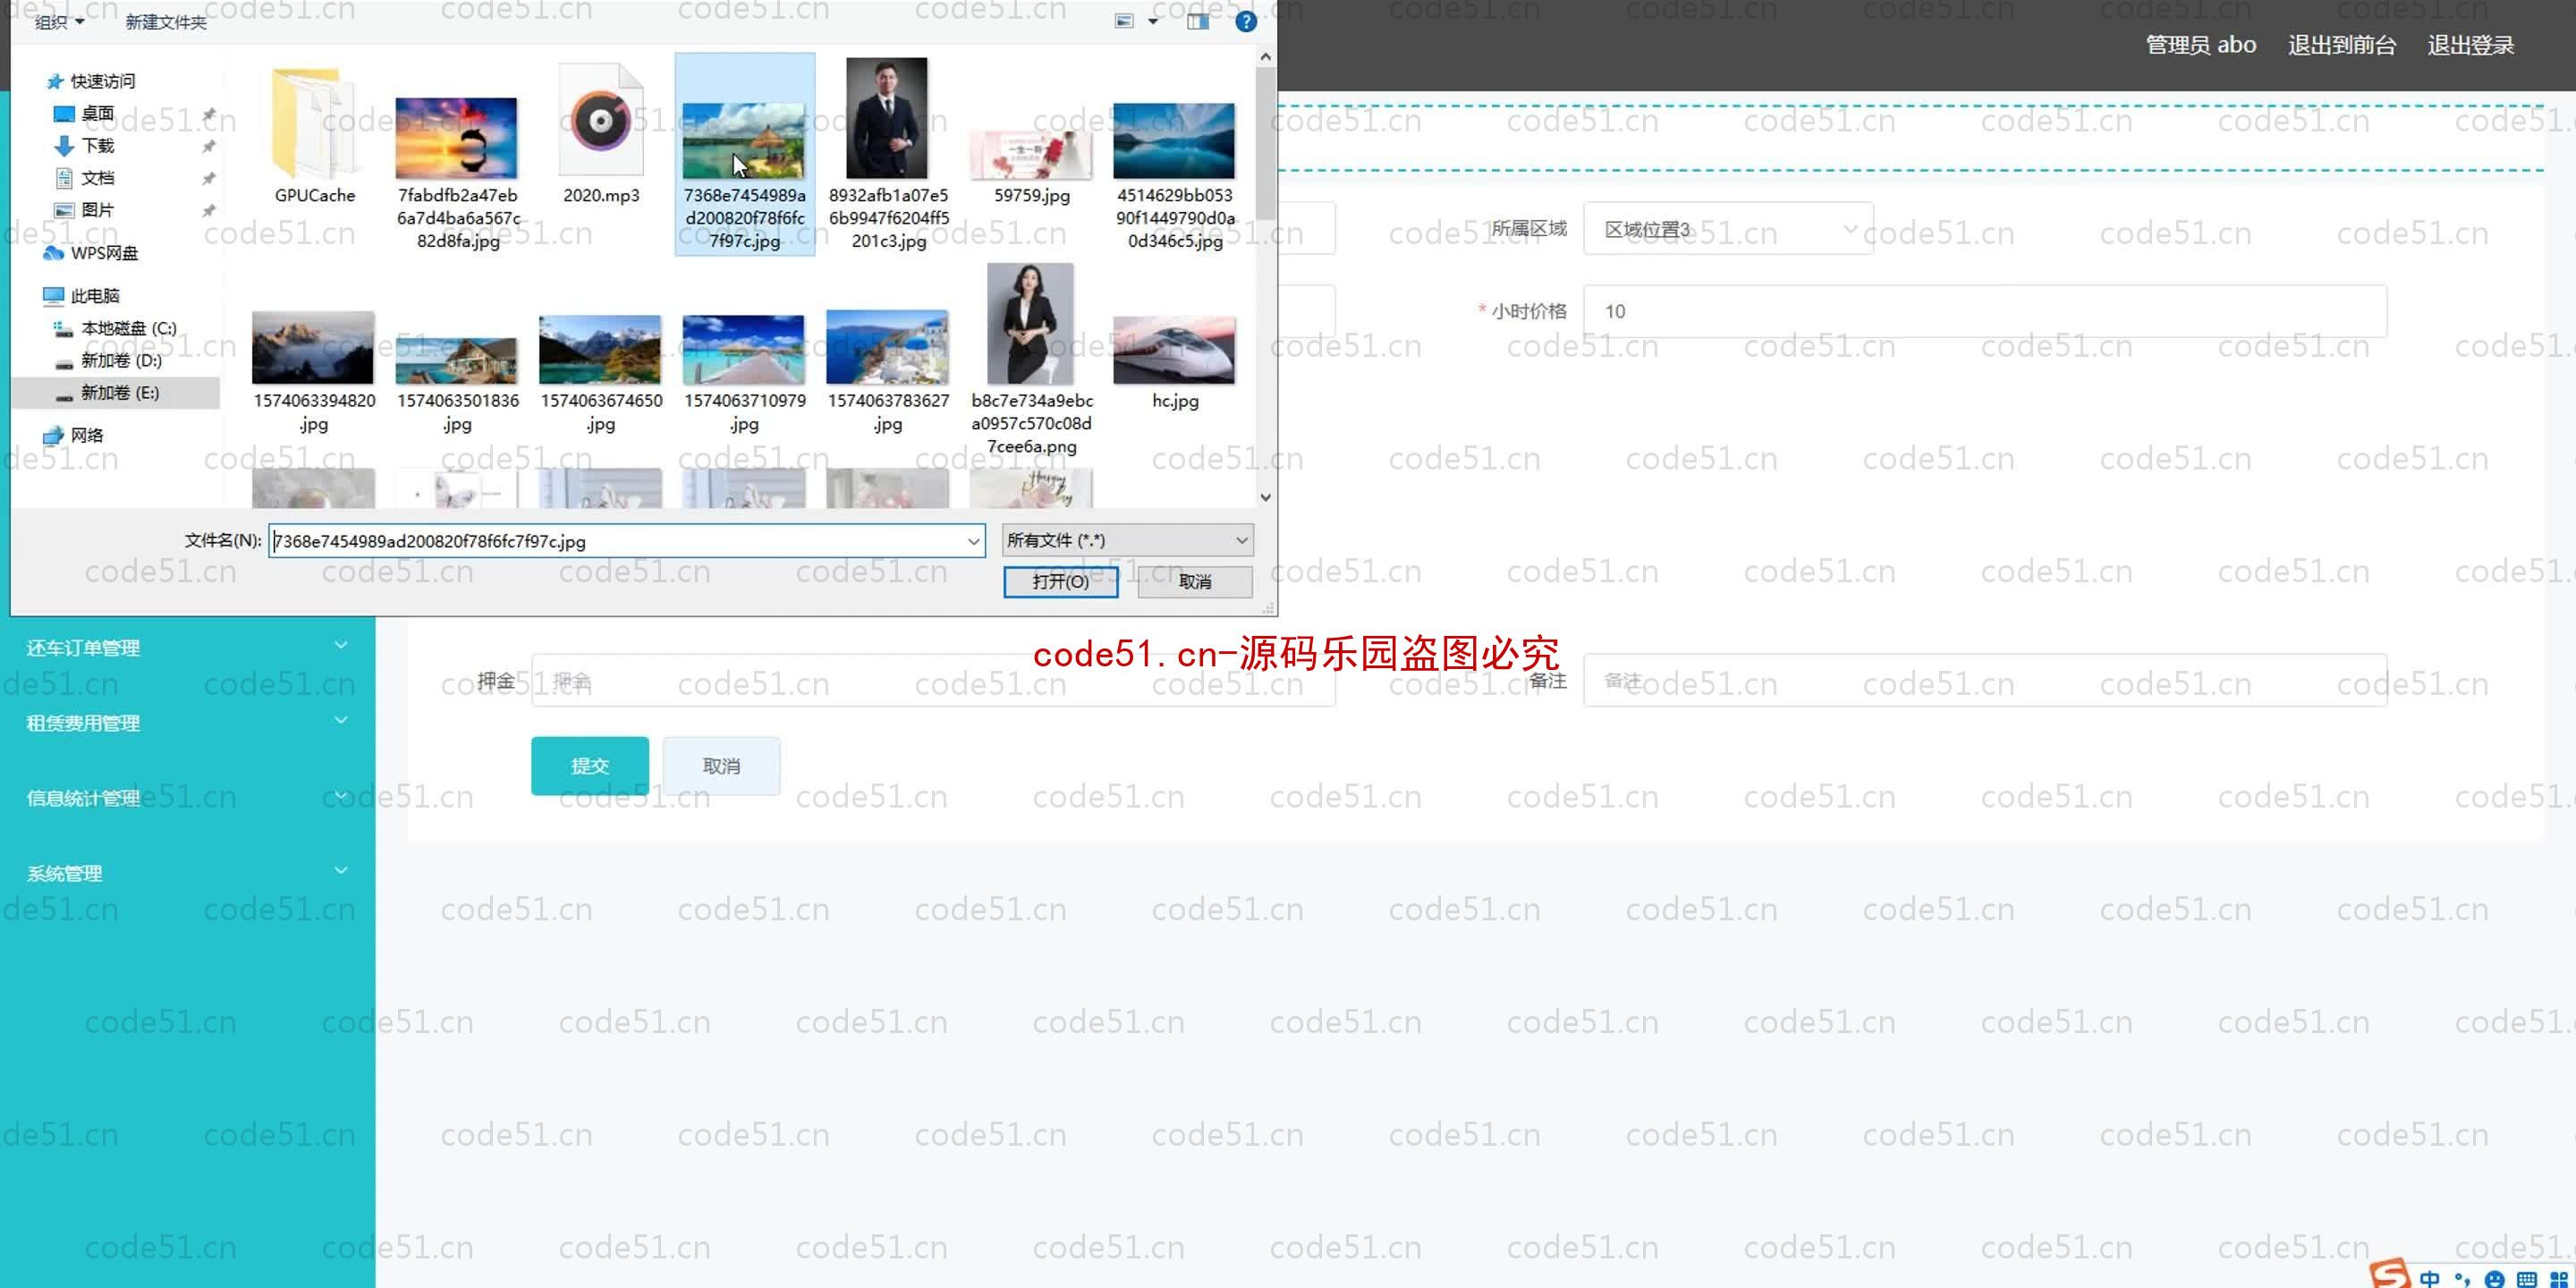Expand 信息统计管理 sidebar menu
This screenshot has width=2576, height=1288.
188,797
